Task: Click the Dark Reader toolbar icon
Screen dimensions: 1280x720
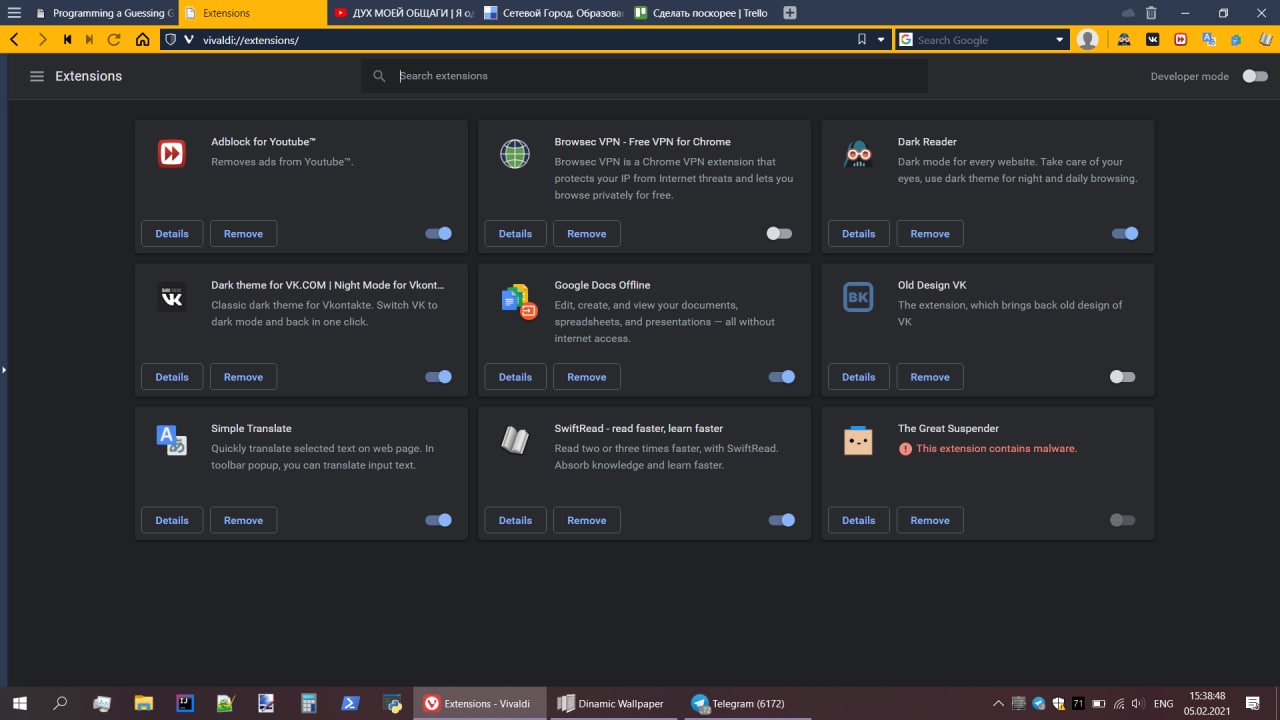Action: 1125,40
